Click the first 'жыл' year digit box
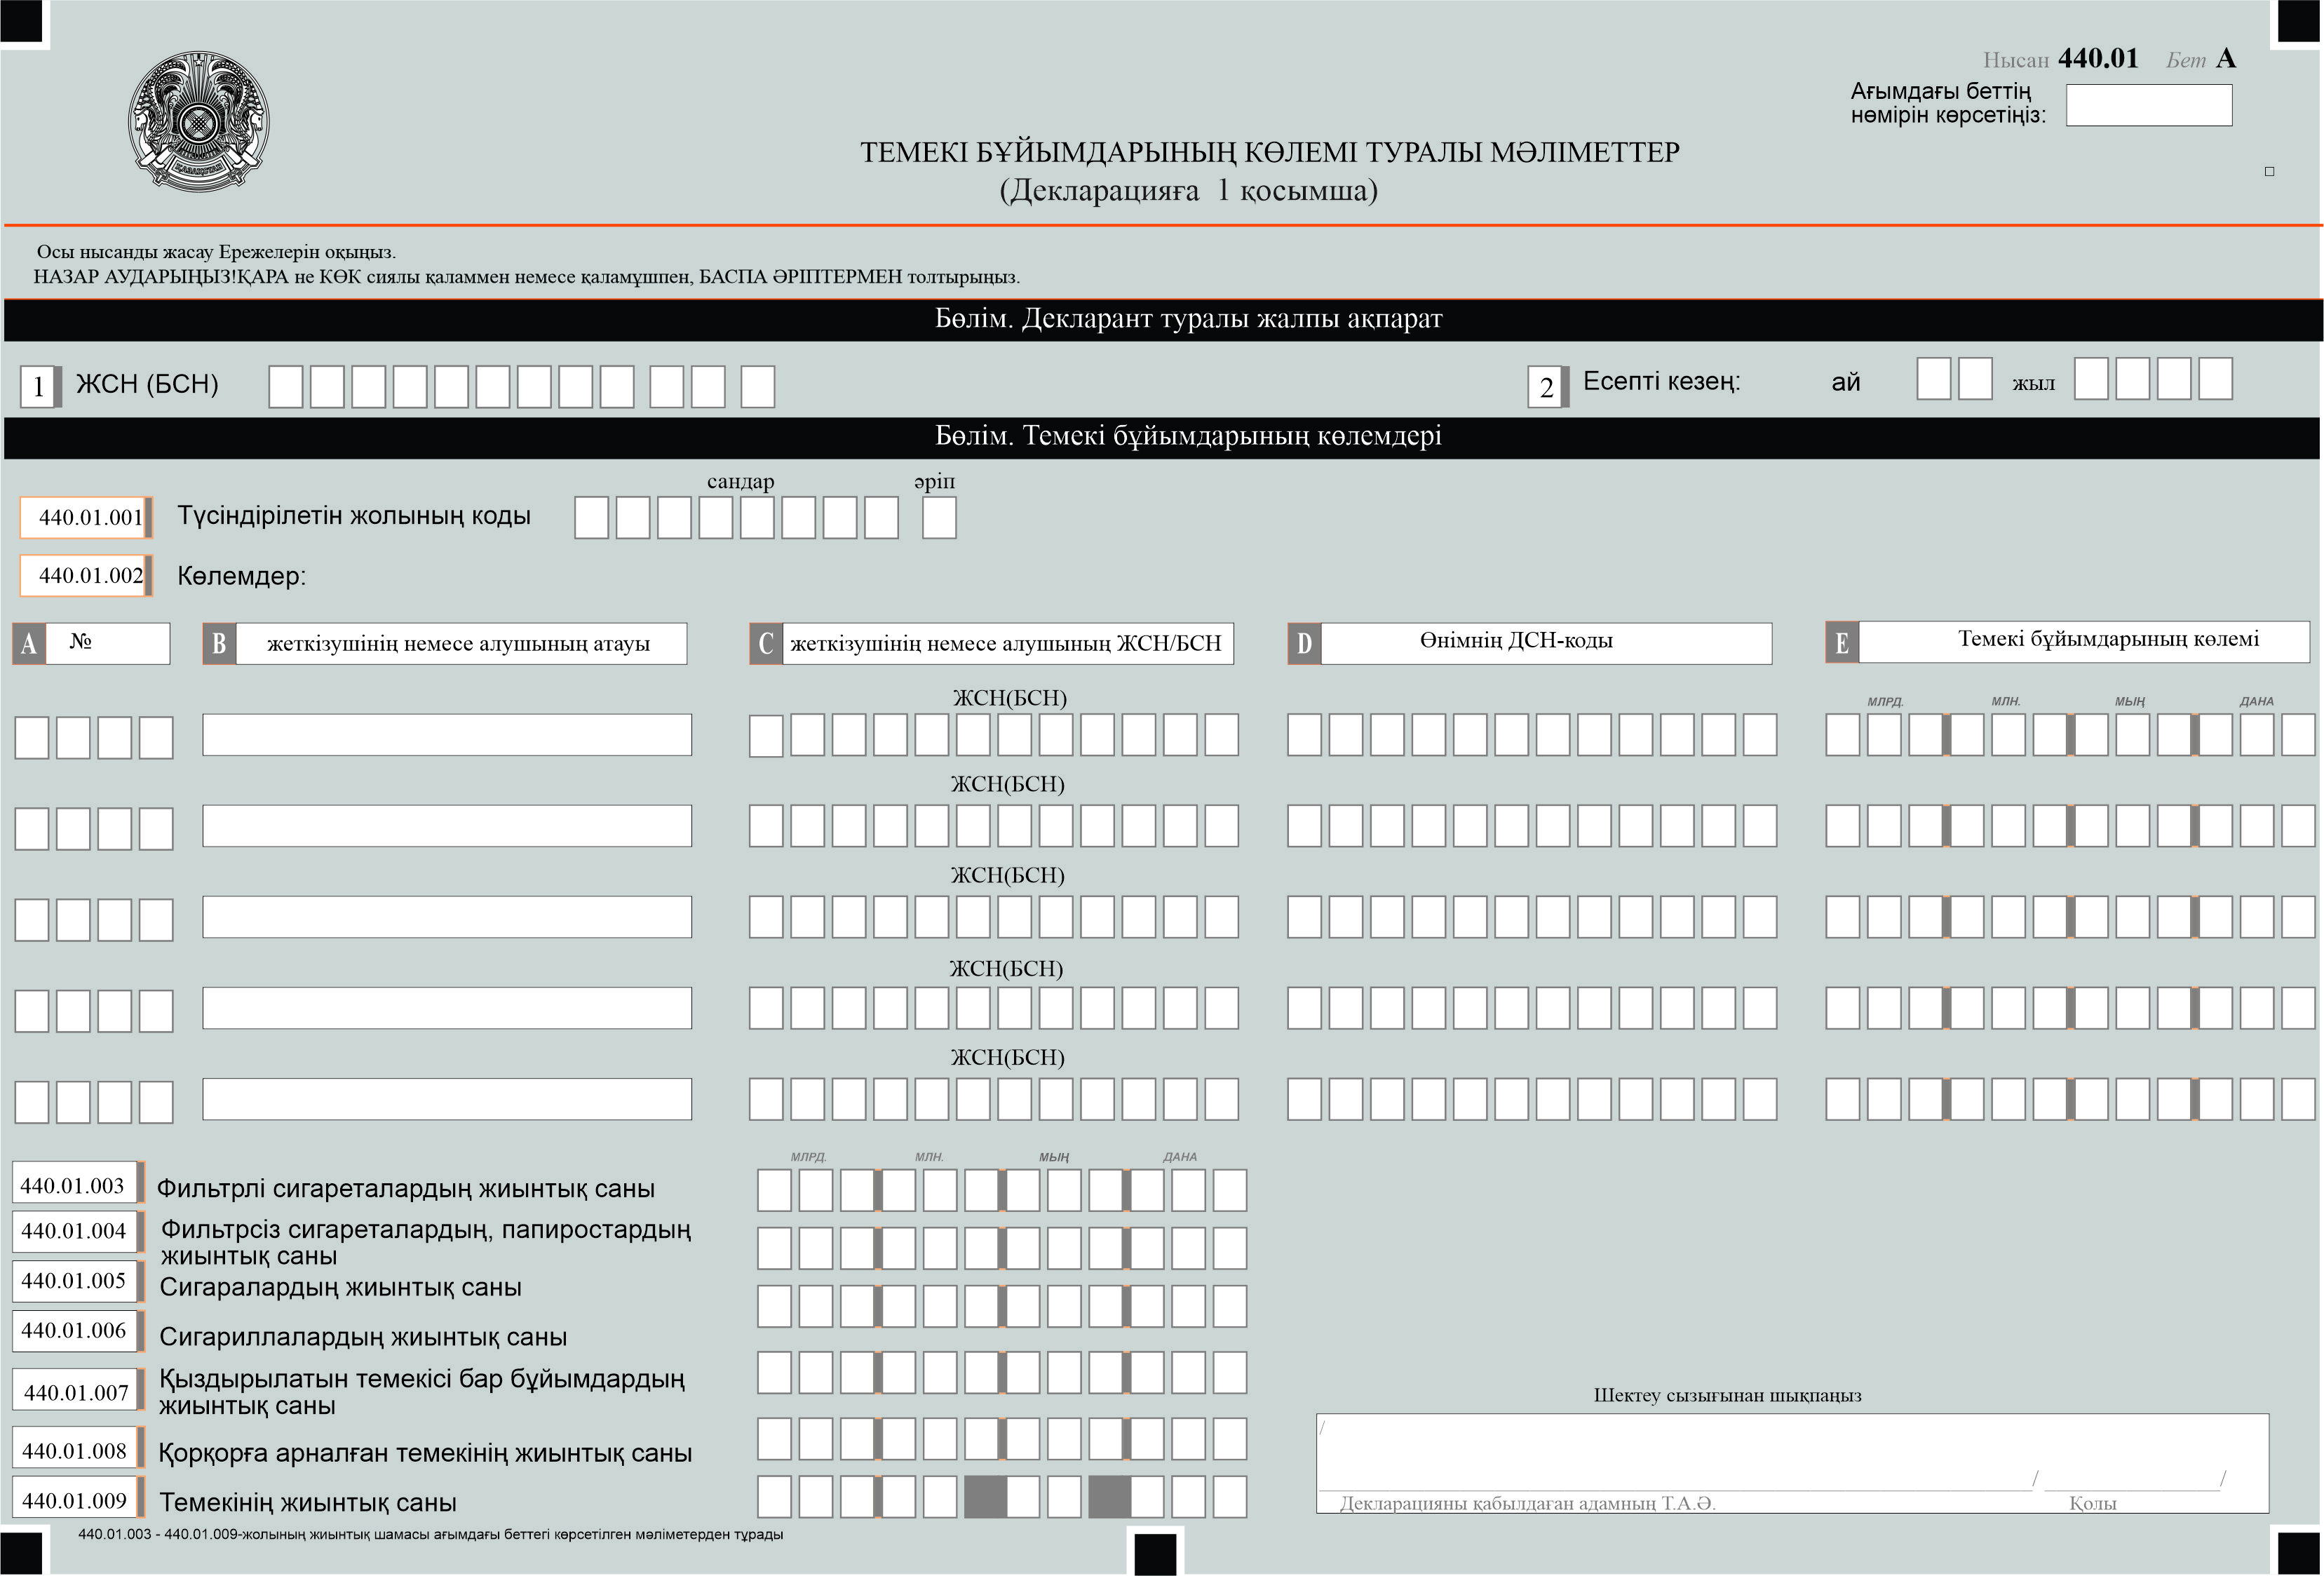The width and height of the screenshot is (2324, 1576). pyautogui.click(x=2092, y=379)
